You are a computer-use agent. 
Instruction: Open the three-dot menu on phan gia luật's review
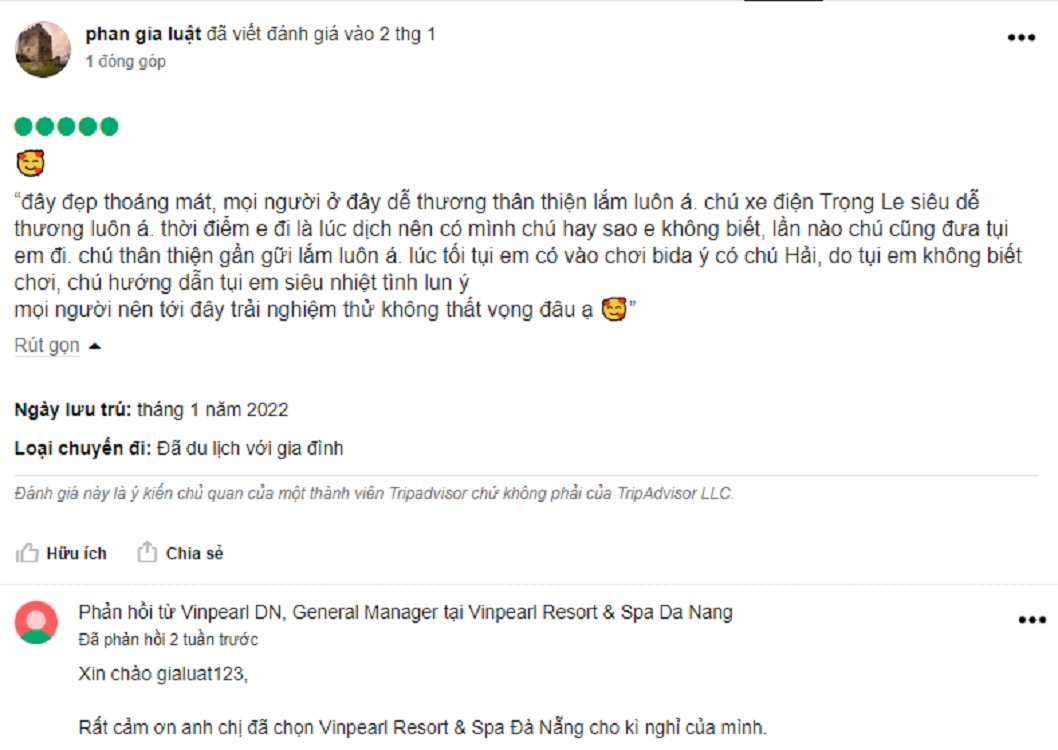pyautogui.click(x=1021, y=38)
